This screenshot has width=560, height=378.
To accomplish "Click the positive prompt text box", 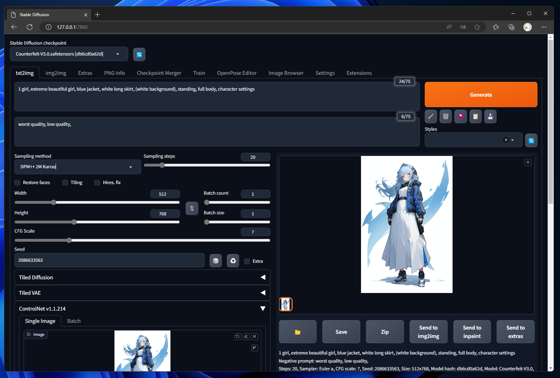I will (217, 96).
